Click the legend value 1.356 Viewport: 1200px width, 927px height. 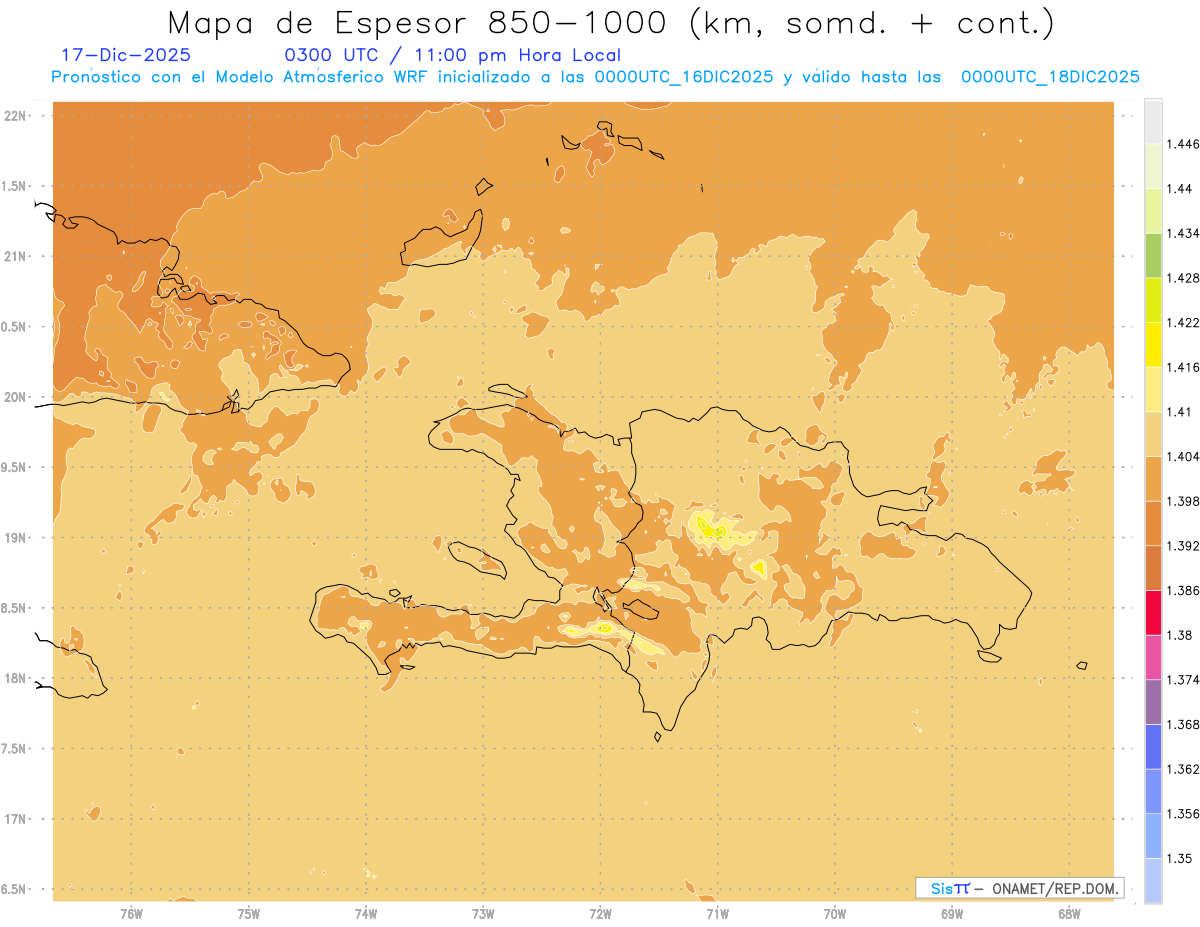click(1182, 814)
